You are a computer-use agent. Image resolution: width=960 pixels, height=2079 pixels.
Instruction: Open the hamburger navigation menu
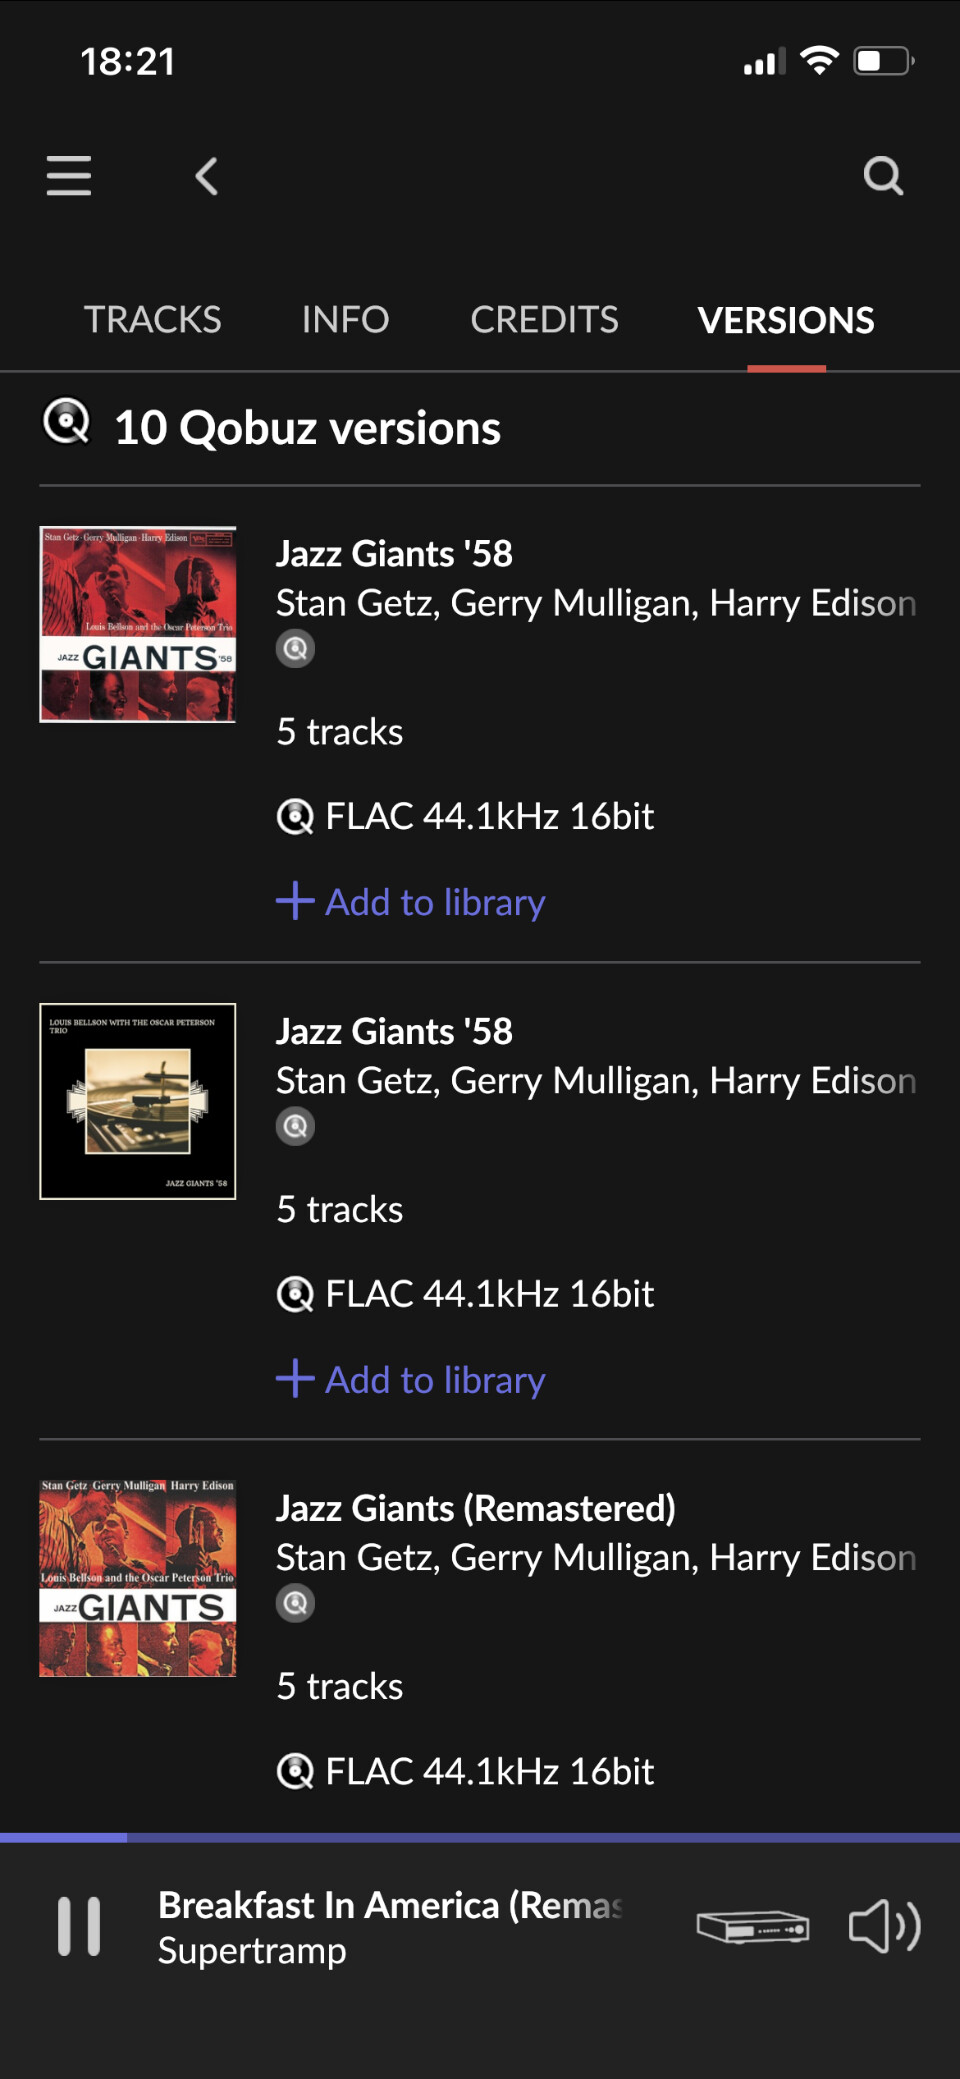click(69, 176)
